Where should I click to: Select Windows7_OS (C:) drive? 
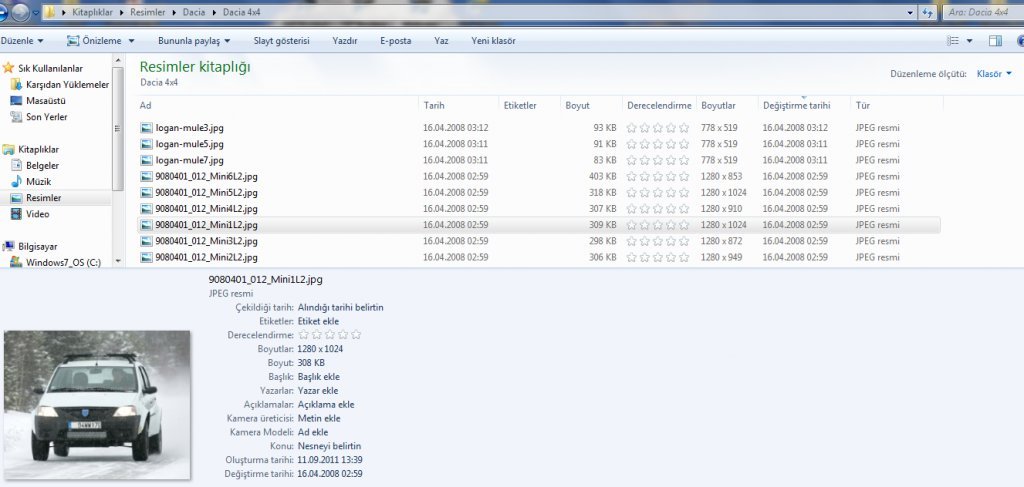tap(63, 262)
